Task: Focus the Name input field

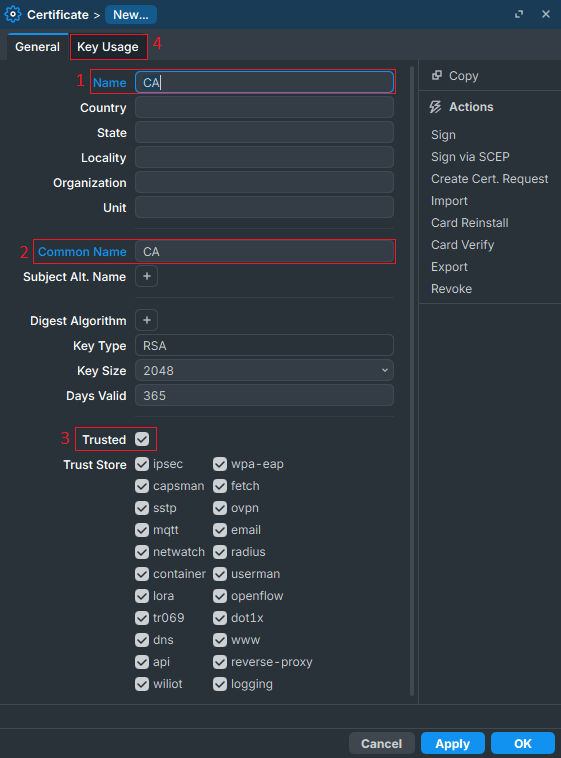Action: pos(264,82)
